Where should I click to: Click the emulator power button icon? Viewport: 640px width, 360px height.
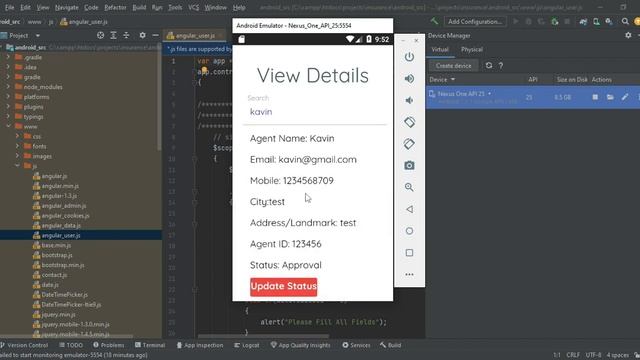[x=409, y=57]
